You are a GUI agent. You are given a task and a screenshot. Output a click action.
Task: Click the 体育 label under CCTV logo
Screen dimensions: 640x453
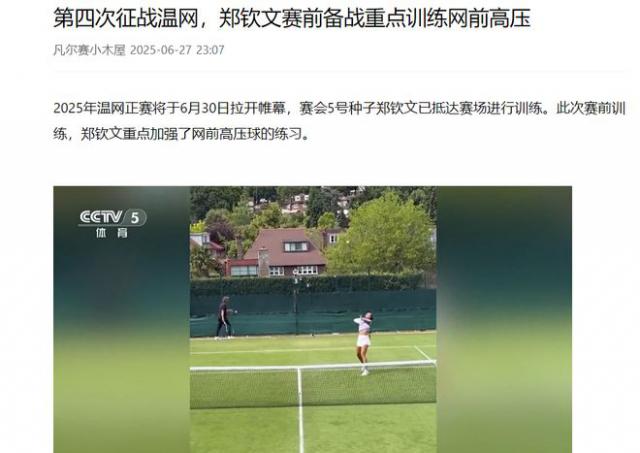(x=112, y=233)
